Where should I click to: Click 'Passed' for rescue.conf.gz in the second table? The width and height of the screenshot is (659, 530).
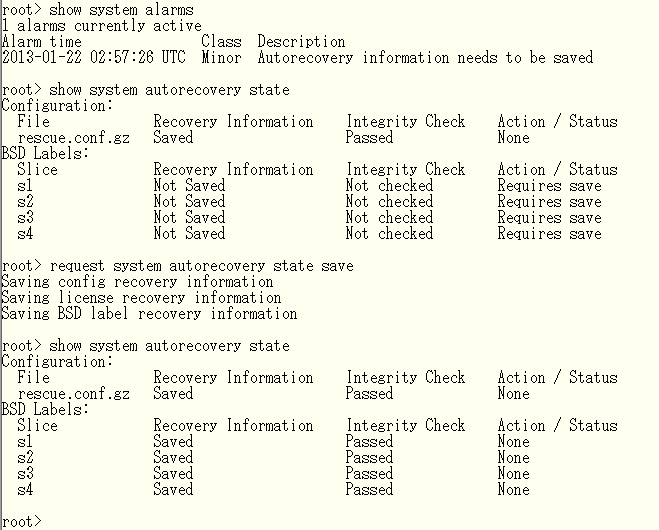[369, 393]
